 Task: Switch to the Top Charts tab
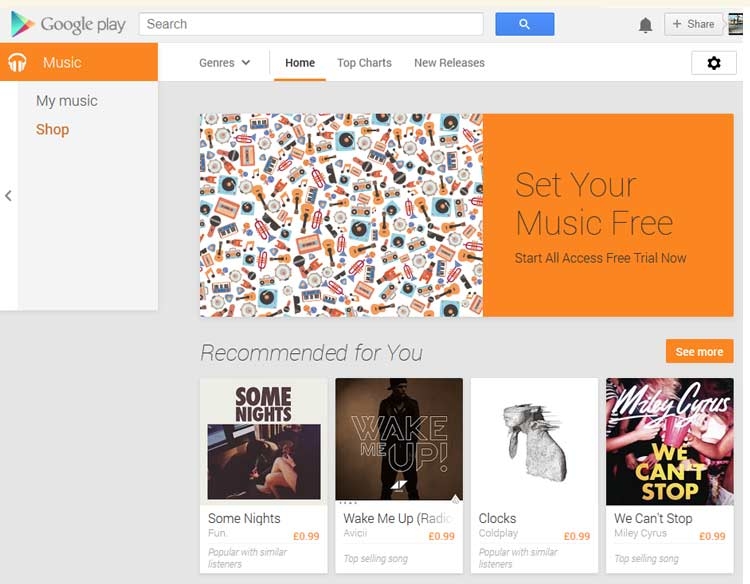pyautogui.click(x=364, y=63)
